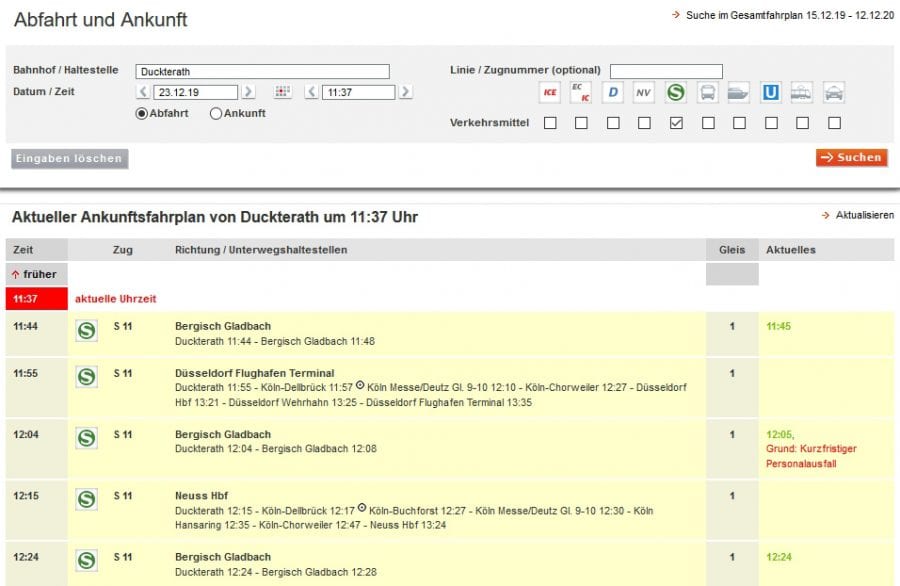Viewport: 900px width, 586px height.
Task: Show earlier departures via früher
Action: (35, 274)
